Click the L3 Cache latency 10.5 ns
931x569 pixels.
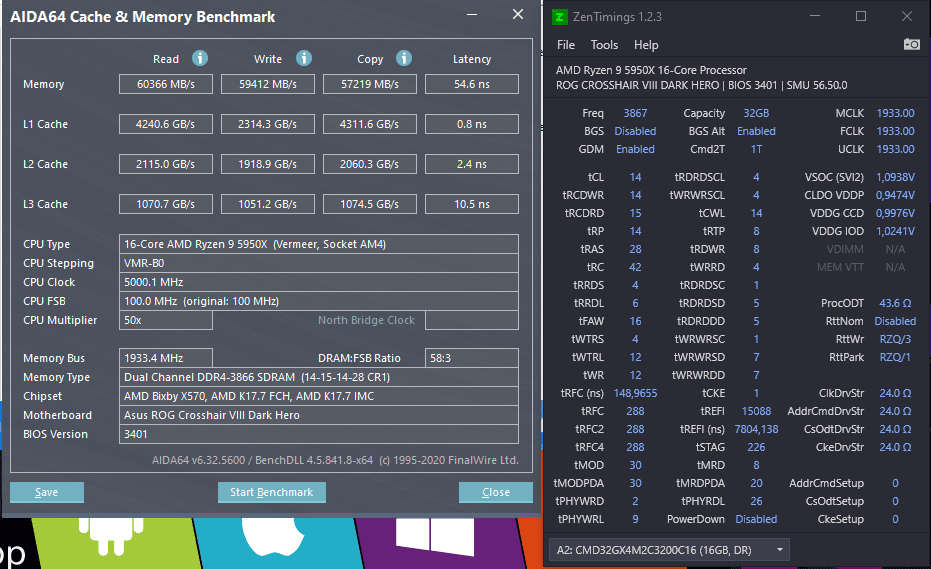click(x=472, y=204)
